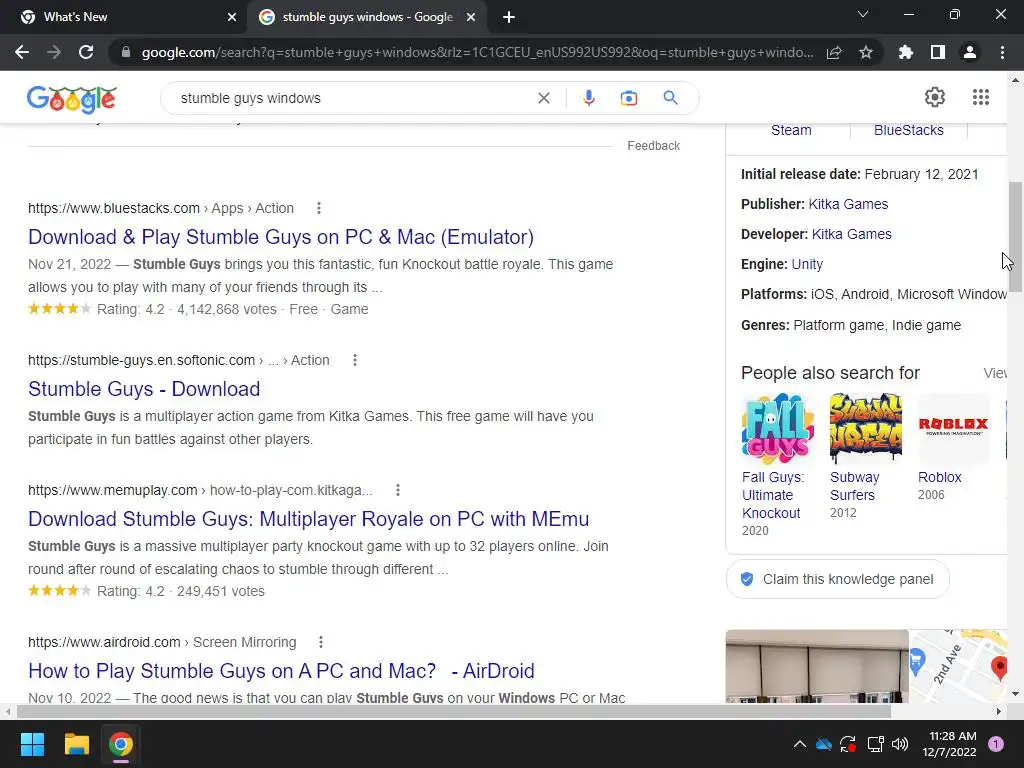This screenshot has width=1024, height=768.
Task: Go to Google home via logo
Action: pyautogui.click(x=72, y=99)
